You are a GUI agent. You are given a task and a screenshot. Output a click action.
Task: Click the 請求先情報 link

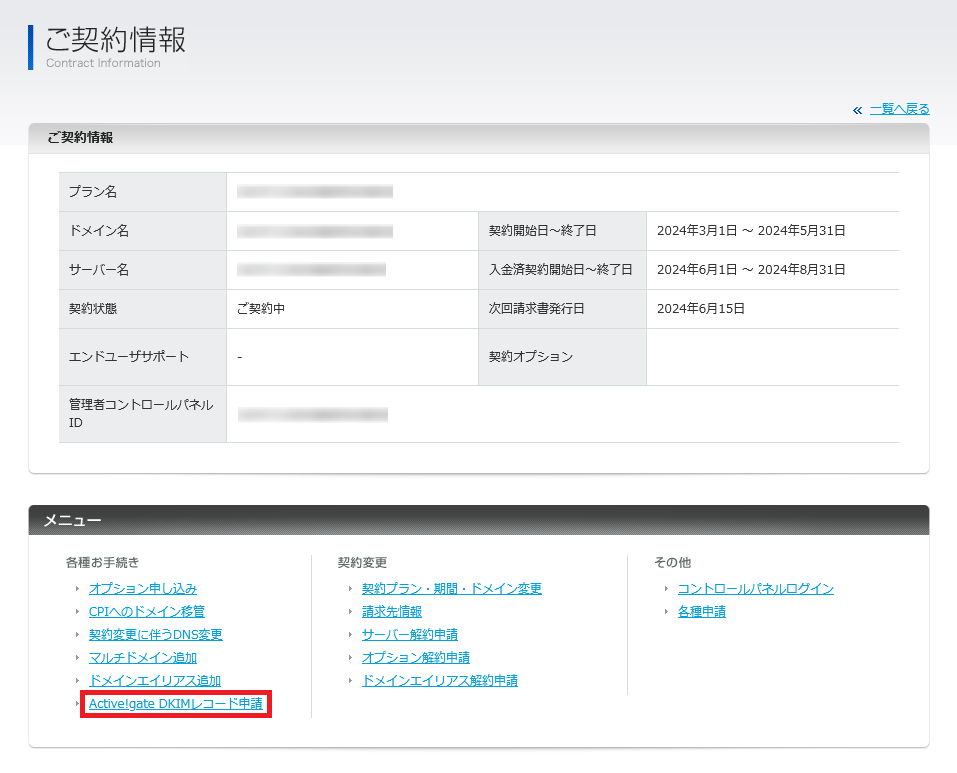391,612
